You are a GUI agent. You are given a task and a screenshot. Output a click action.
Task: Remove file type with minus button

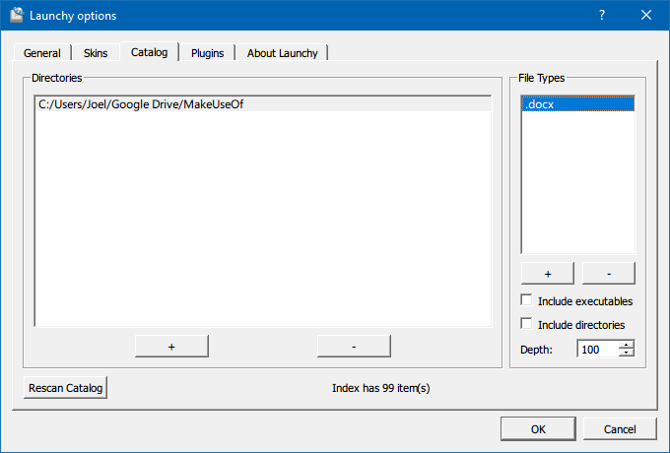[x=609, y=274]
